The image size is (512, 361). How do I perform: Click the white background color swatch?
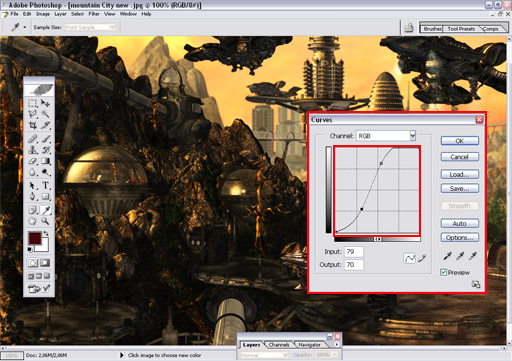point(44,247)
